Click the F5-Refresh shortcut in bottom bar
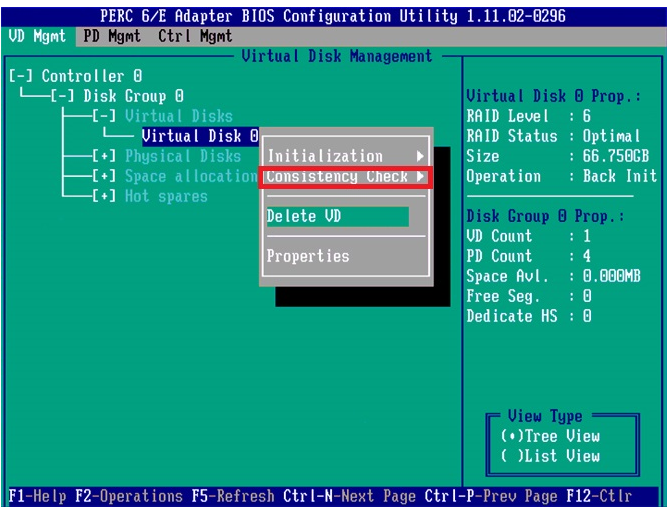Screen dimensions: 667x509 (233, 496)
